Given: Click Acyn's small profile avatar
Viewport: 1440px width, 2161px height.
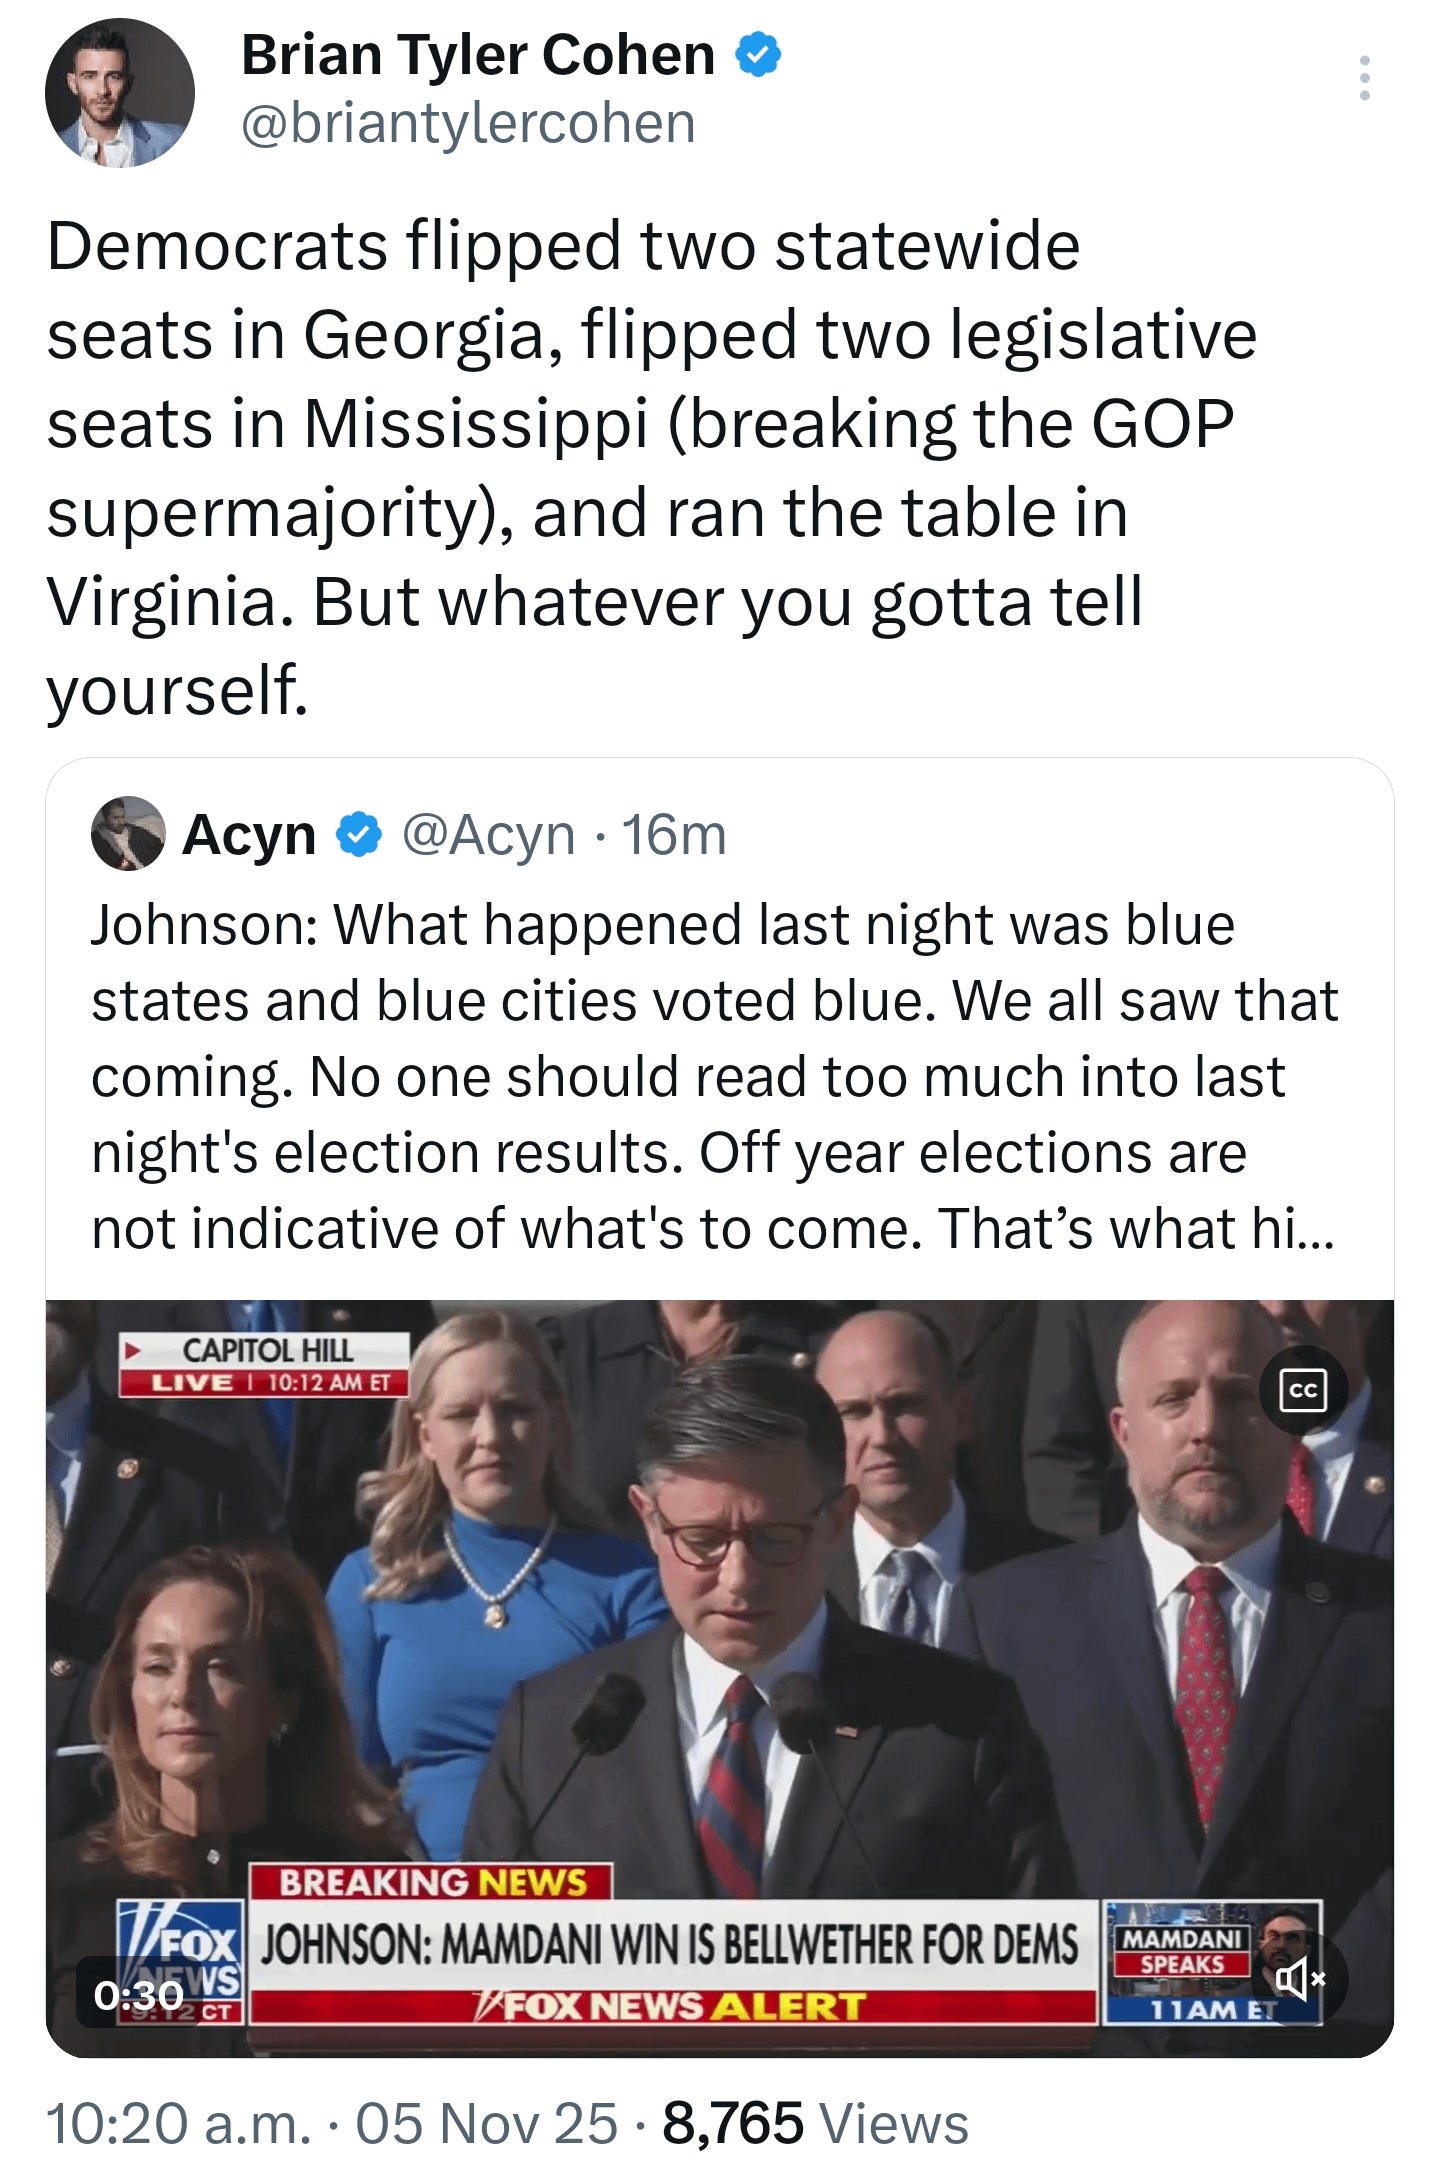Looking at the screenshot, I should (128, 833).
